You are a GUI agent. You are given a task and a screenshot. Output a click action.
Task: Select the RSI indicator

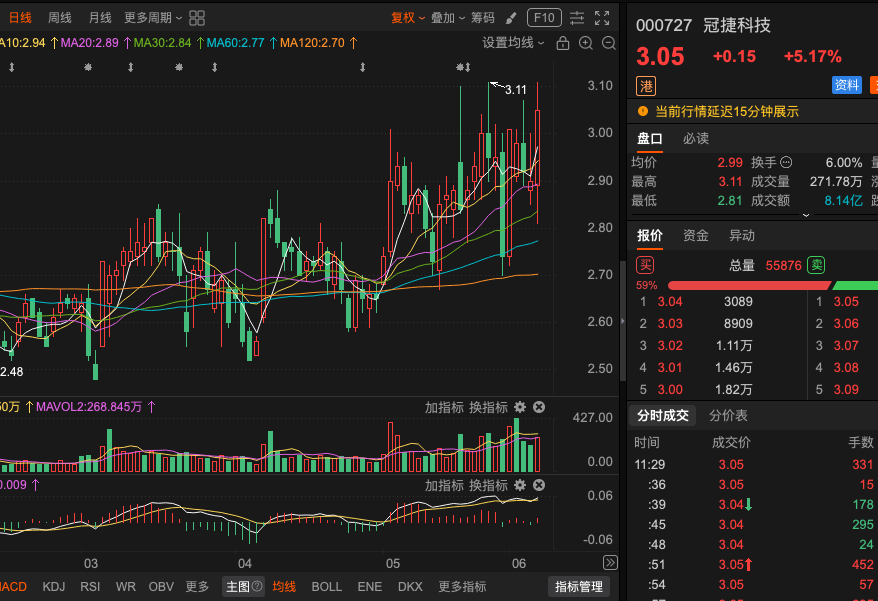click(x=90, y=586)
